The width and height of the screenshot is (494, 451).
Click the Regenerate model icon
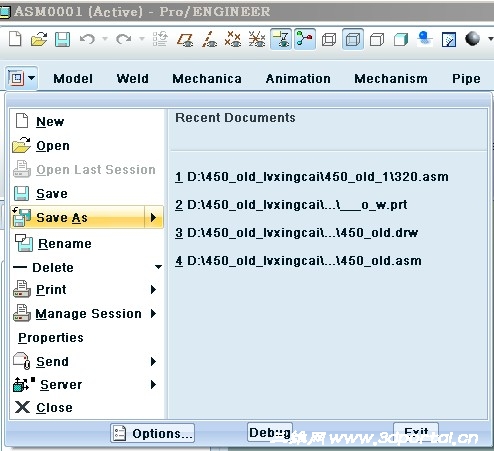tap(160, 39)
